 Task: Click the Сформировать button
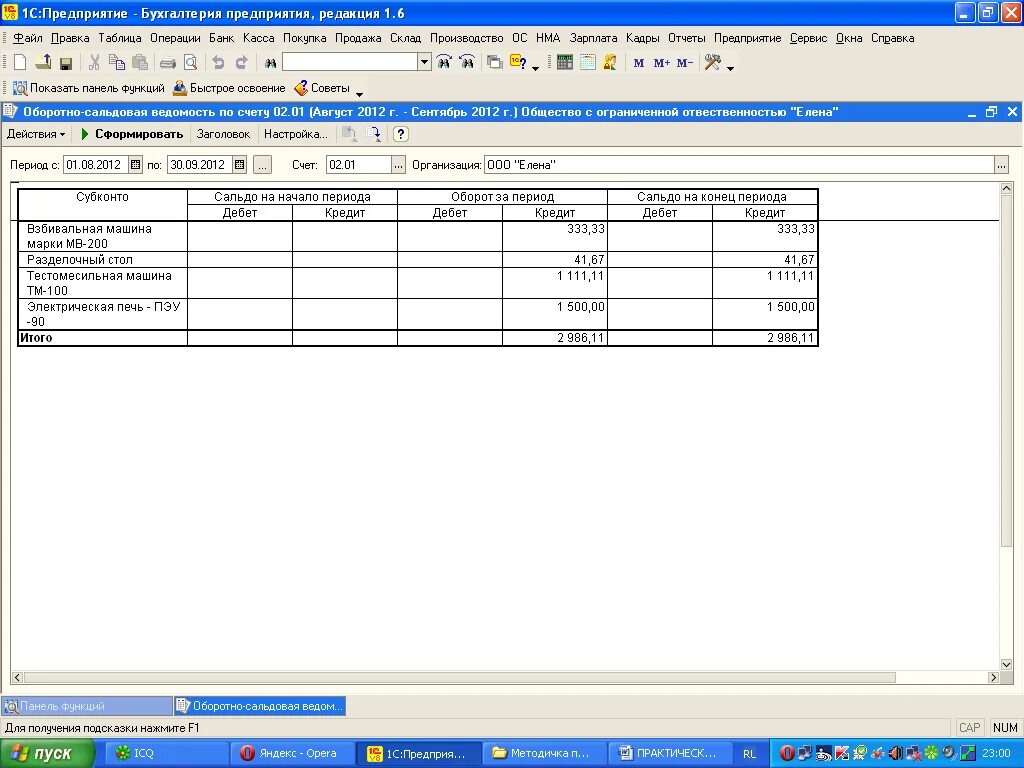[132, 134]
